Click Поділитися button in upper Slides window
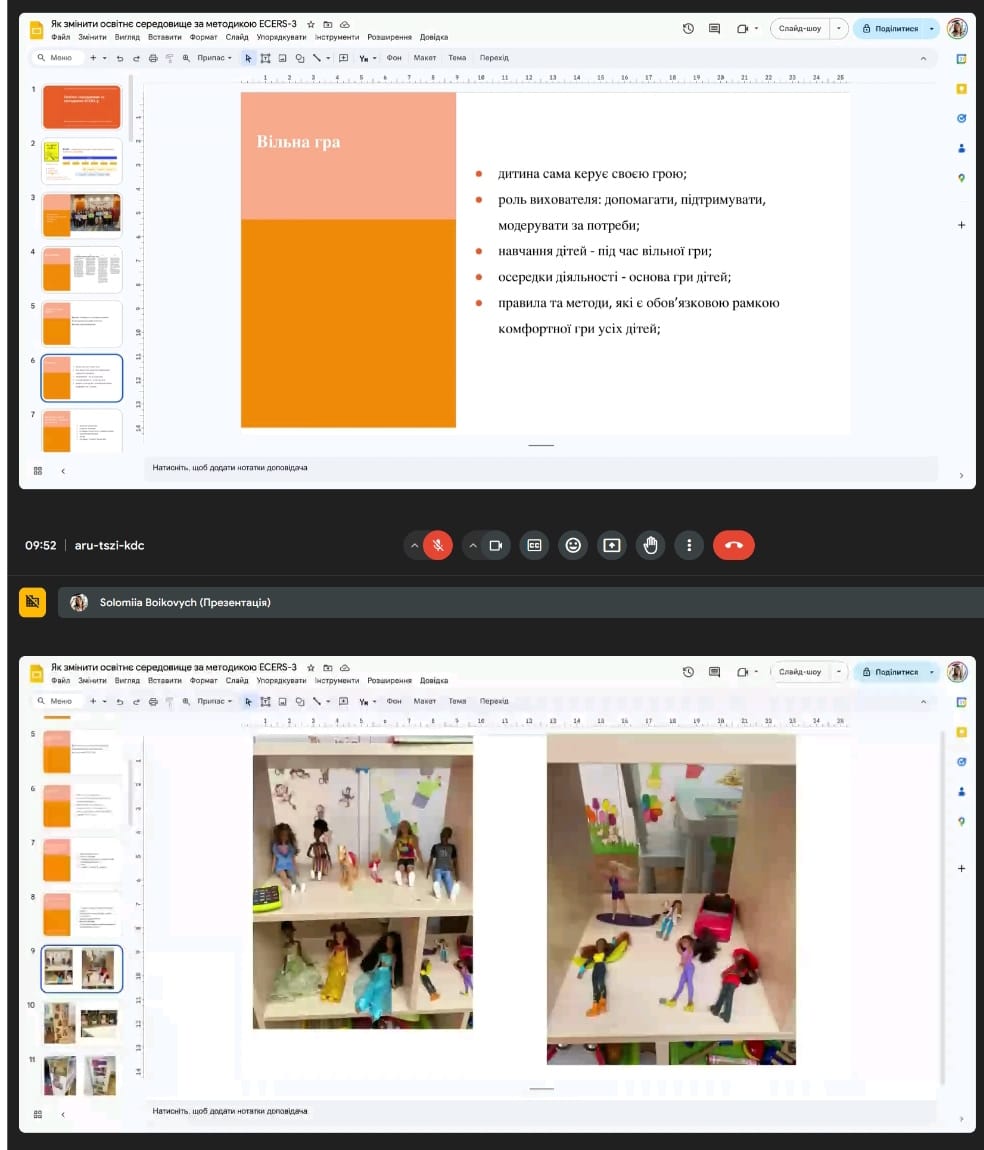The width and height of the screenshot is (984, 1150). click(x=889, y=29)
